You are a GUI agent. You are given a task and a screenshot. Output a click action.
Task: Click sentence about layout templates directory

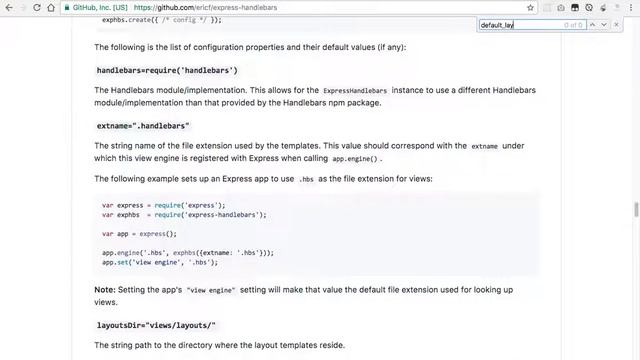220,345
